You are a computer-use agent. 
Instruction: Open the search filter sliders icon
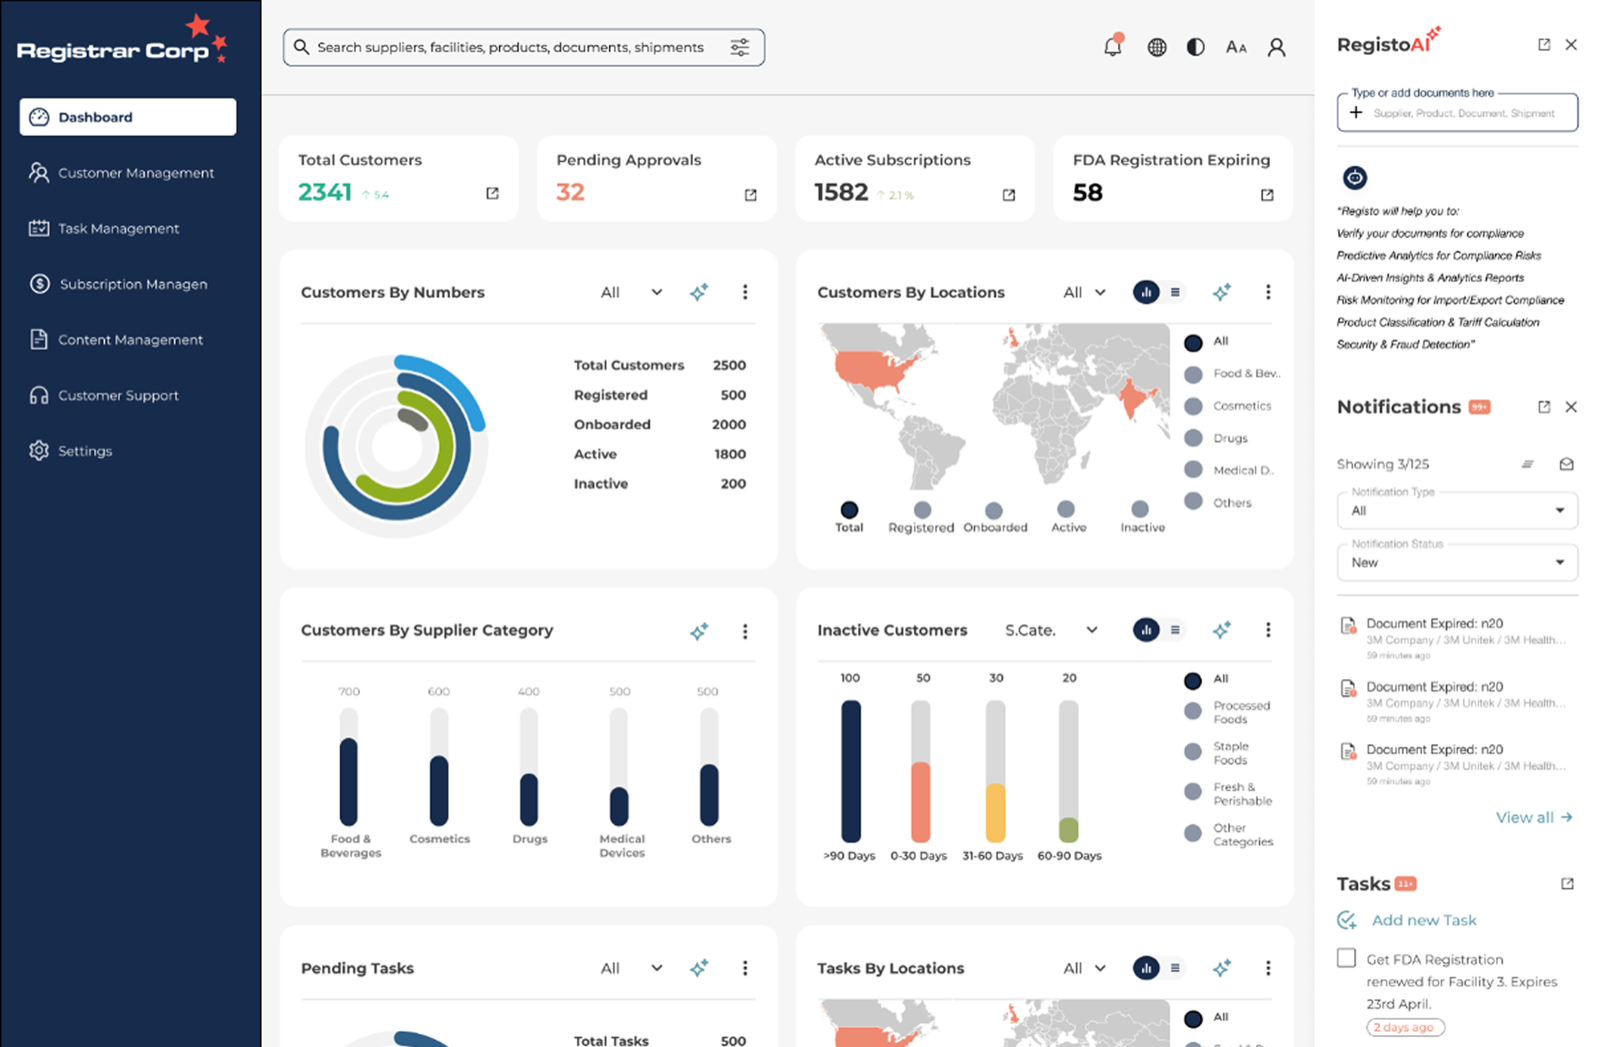point(740,47)
